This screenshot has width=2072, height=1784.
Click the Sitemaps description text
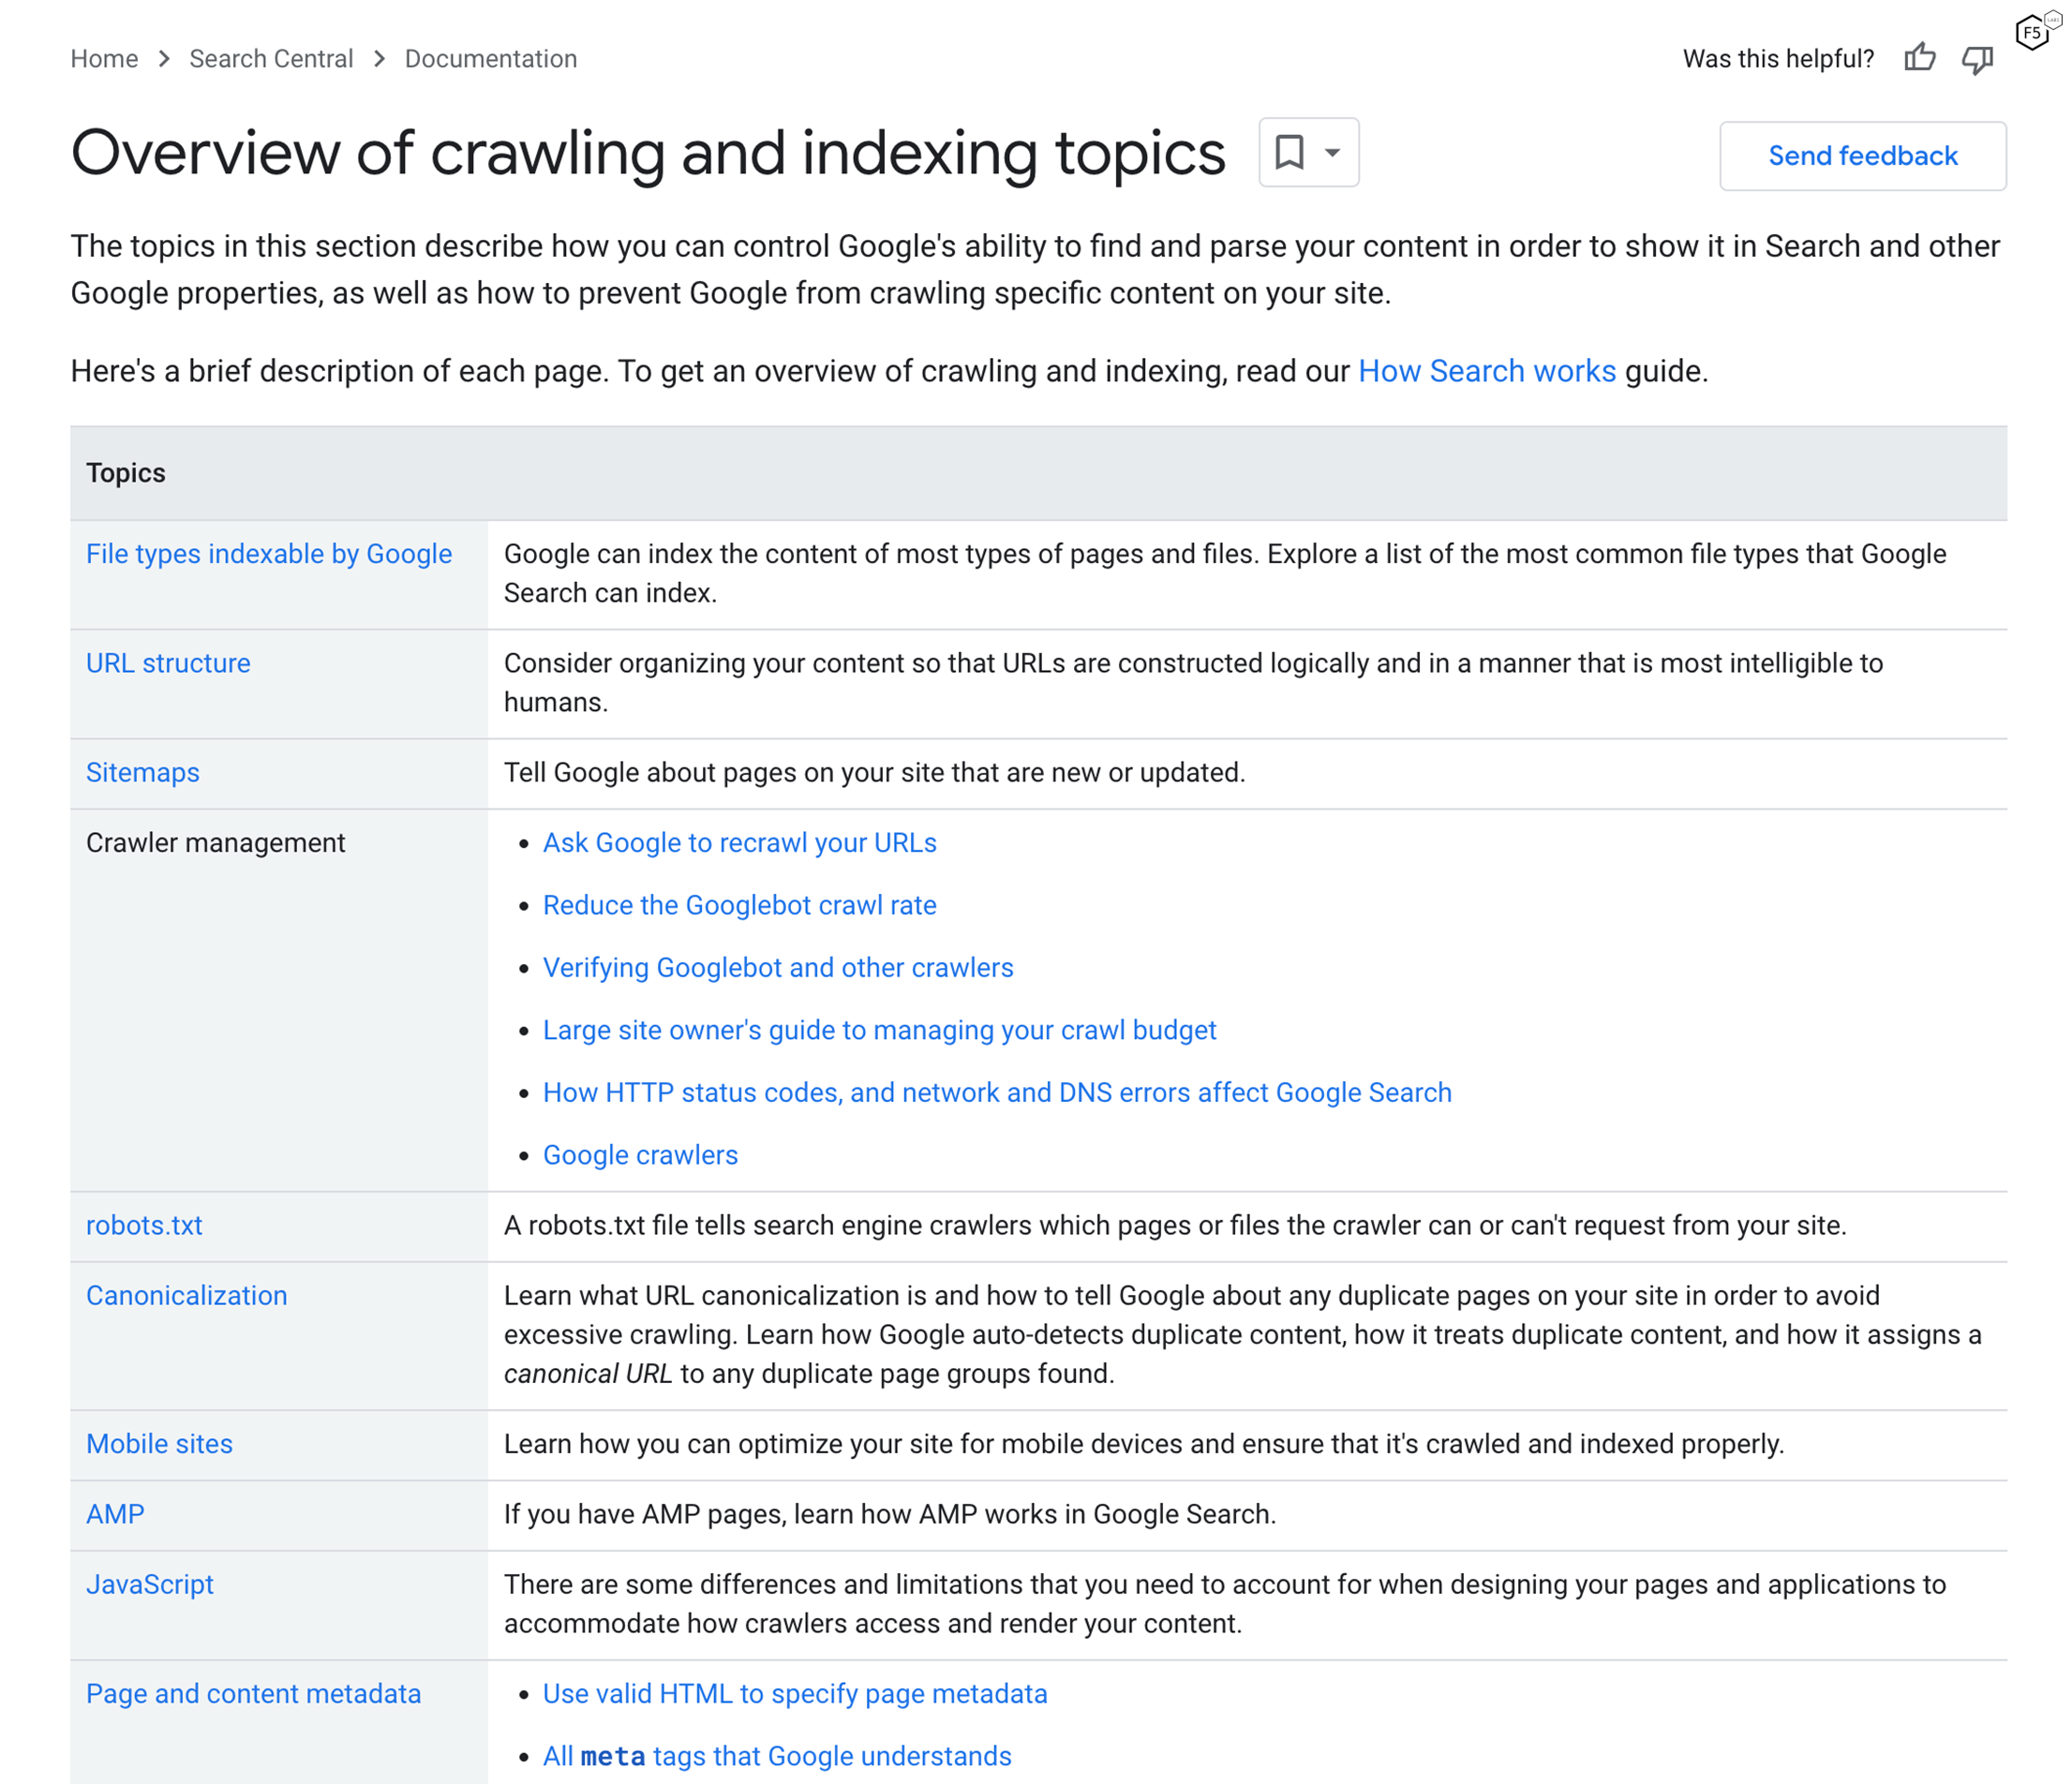coord(874,772)
